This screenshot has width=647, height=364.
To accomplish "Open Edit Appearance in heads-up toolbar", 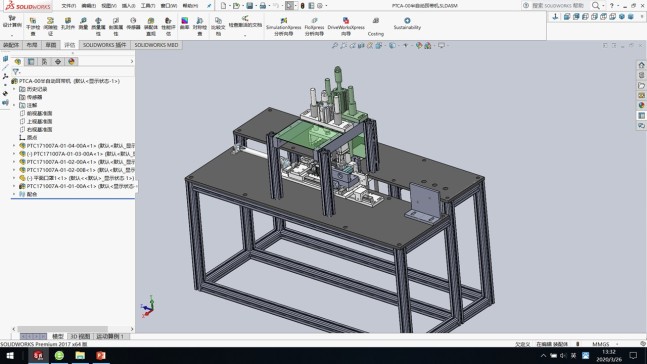I will point(419,45).
